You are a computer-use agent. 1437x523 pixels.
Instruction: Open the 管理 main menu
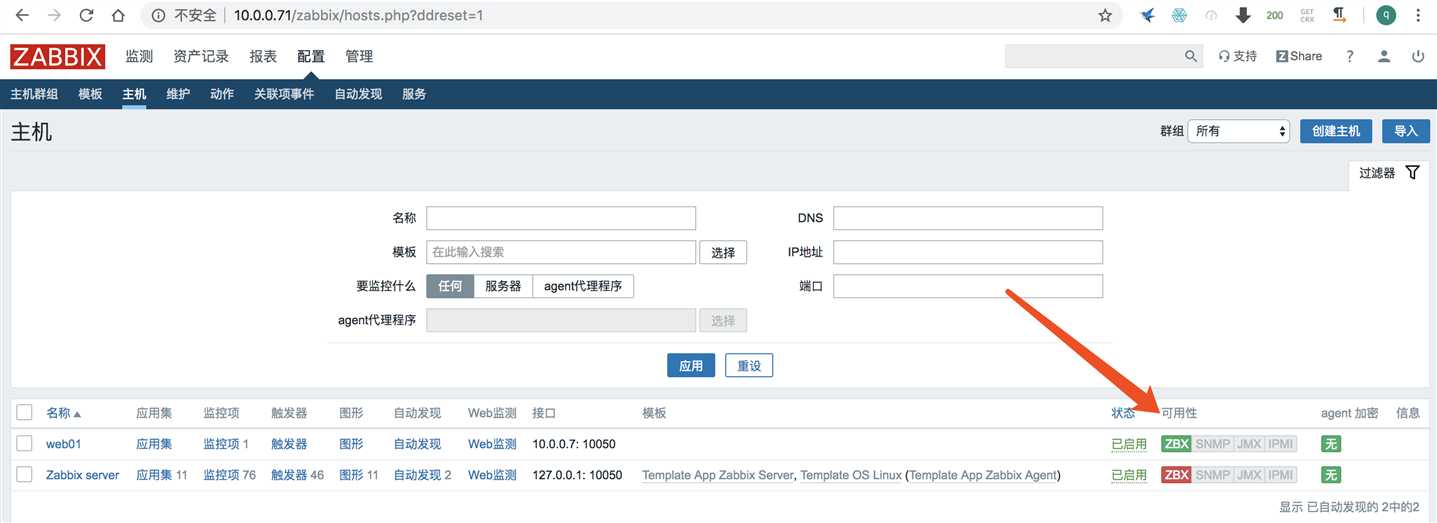(x=359, y=56)
